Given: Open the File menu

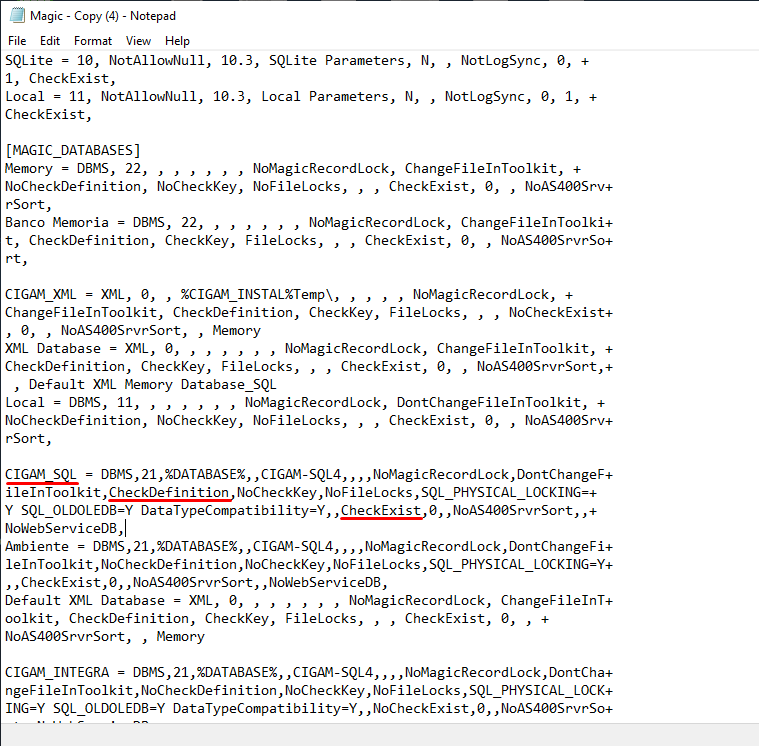Looking at the screenshot, I should [17, 41].
